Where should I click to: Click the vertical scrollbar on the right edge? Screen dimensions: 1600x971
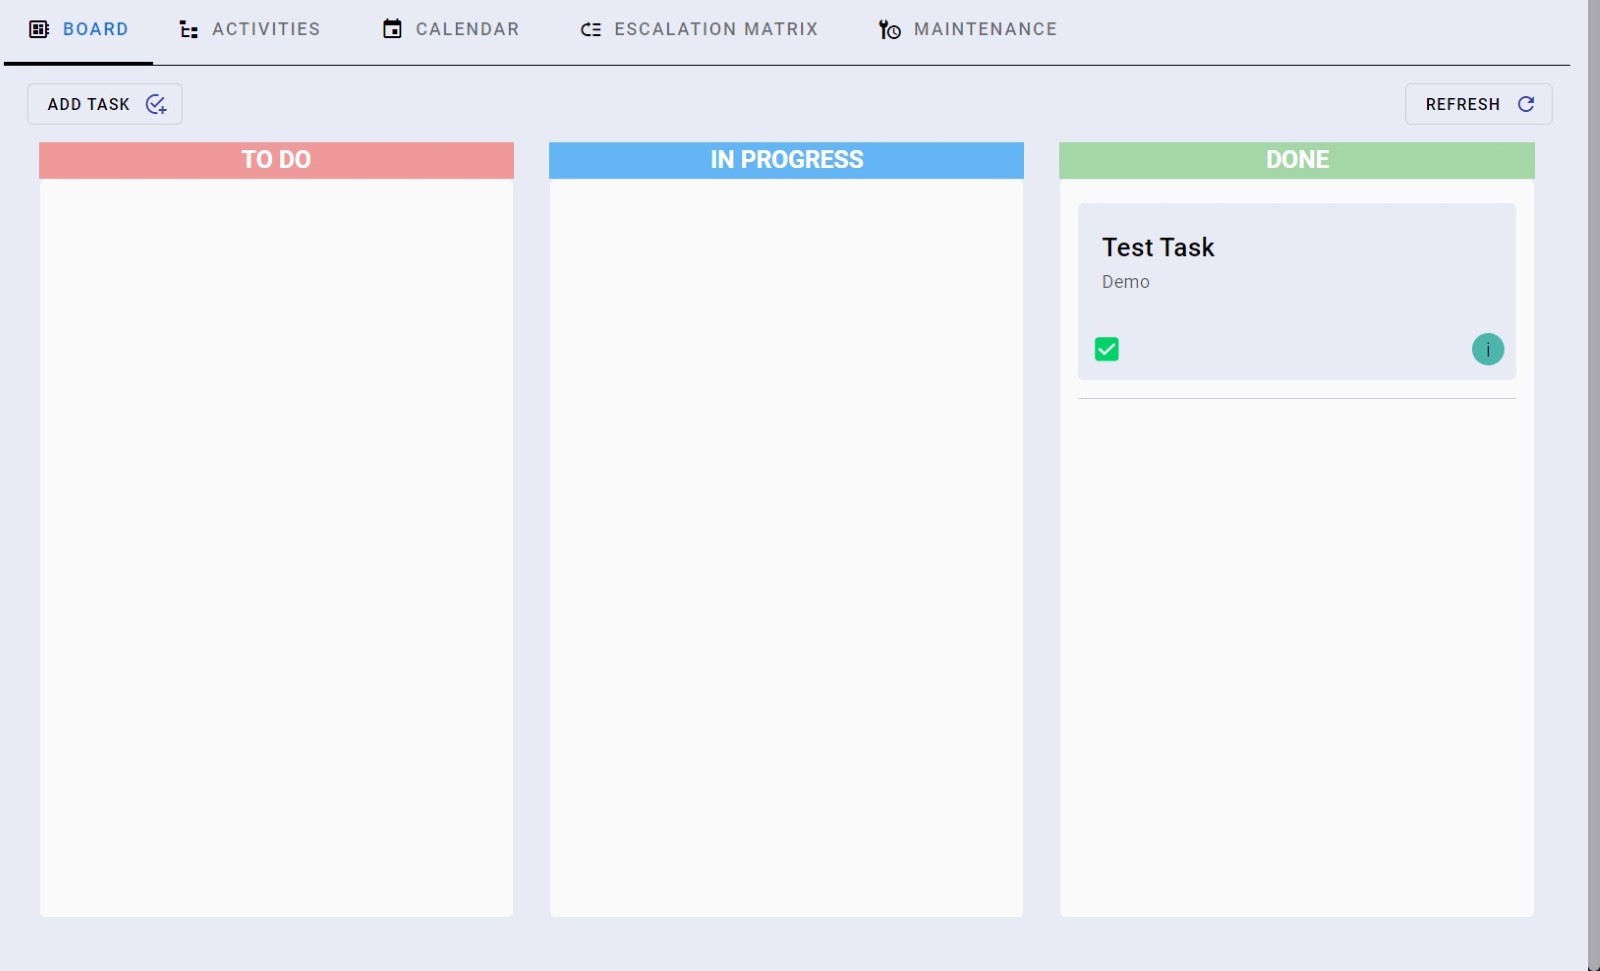tap(1593, 480)
